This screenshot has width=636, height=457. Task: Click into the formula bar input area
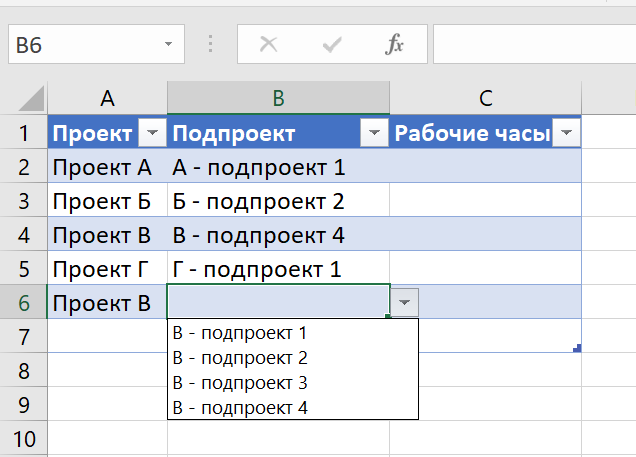(535, 44)
